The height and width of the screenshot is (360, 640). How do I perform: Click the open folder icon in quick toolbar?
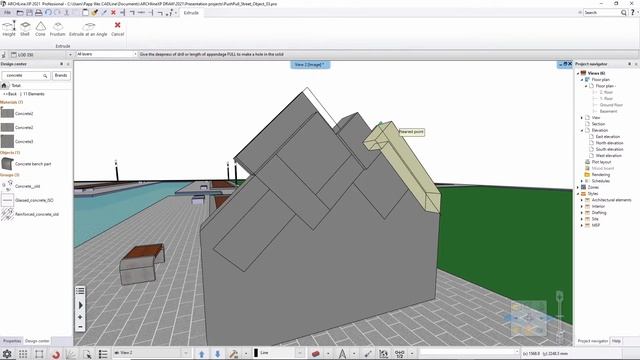click(20, 13)
